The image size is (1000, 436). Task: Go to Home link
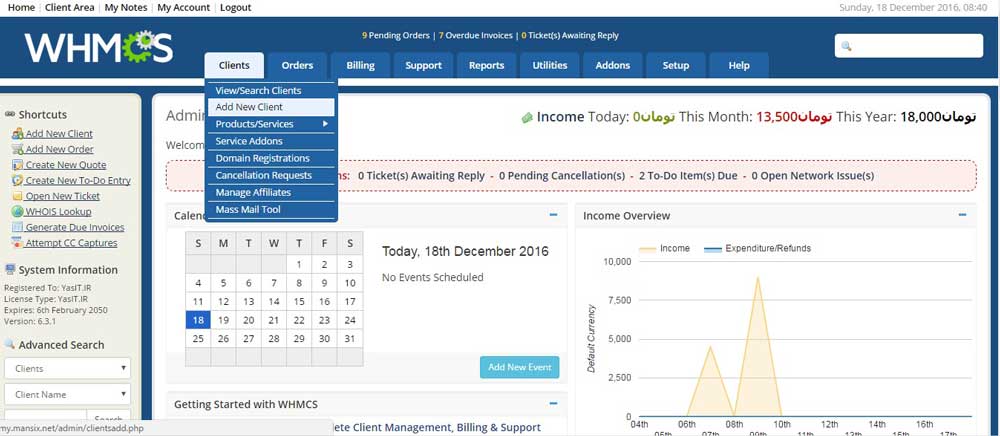21,8
